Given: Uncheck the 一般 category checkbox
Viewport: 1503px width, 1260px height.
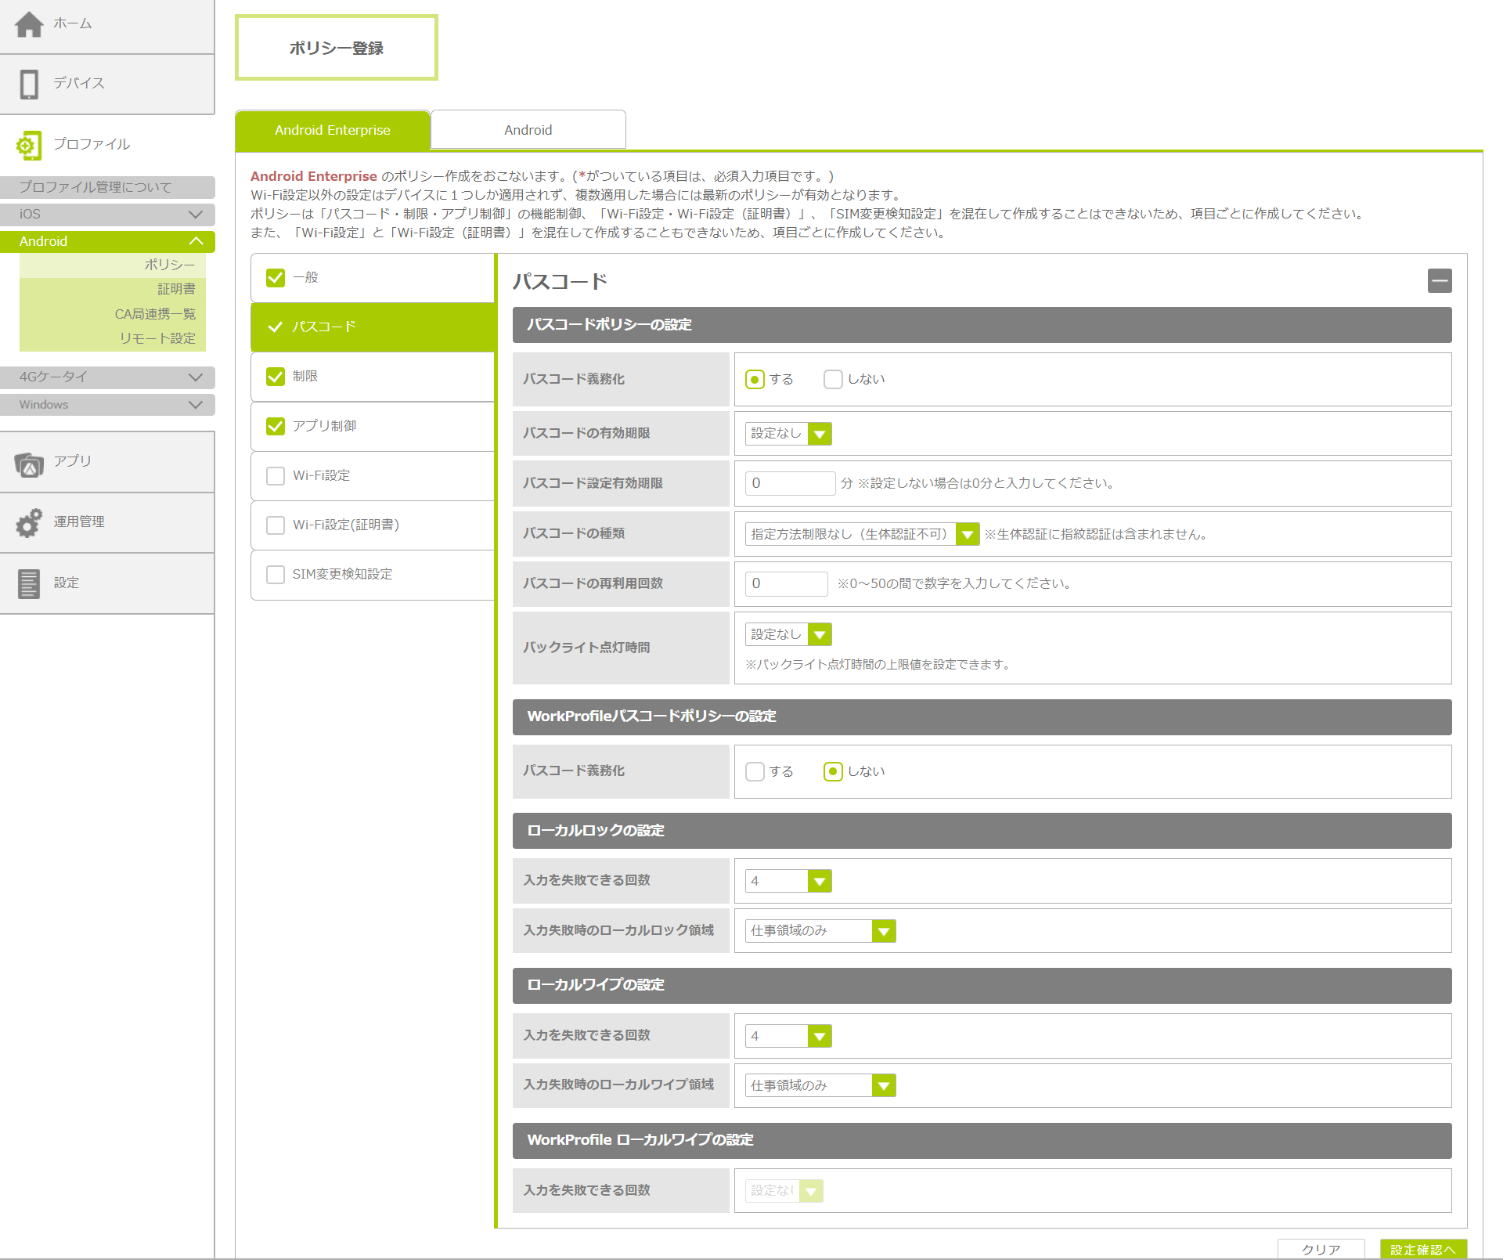Looking at the screenshot, I should [x=276, y=278].
